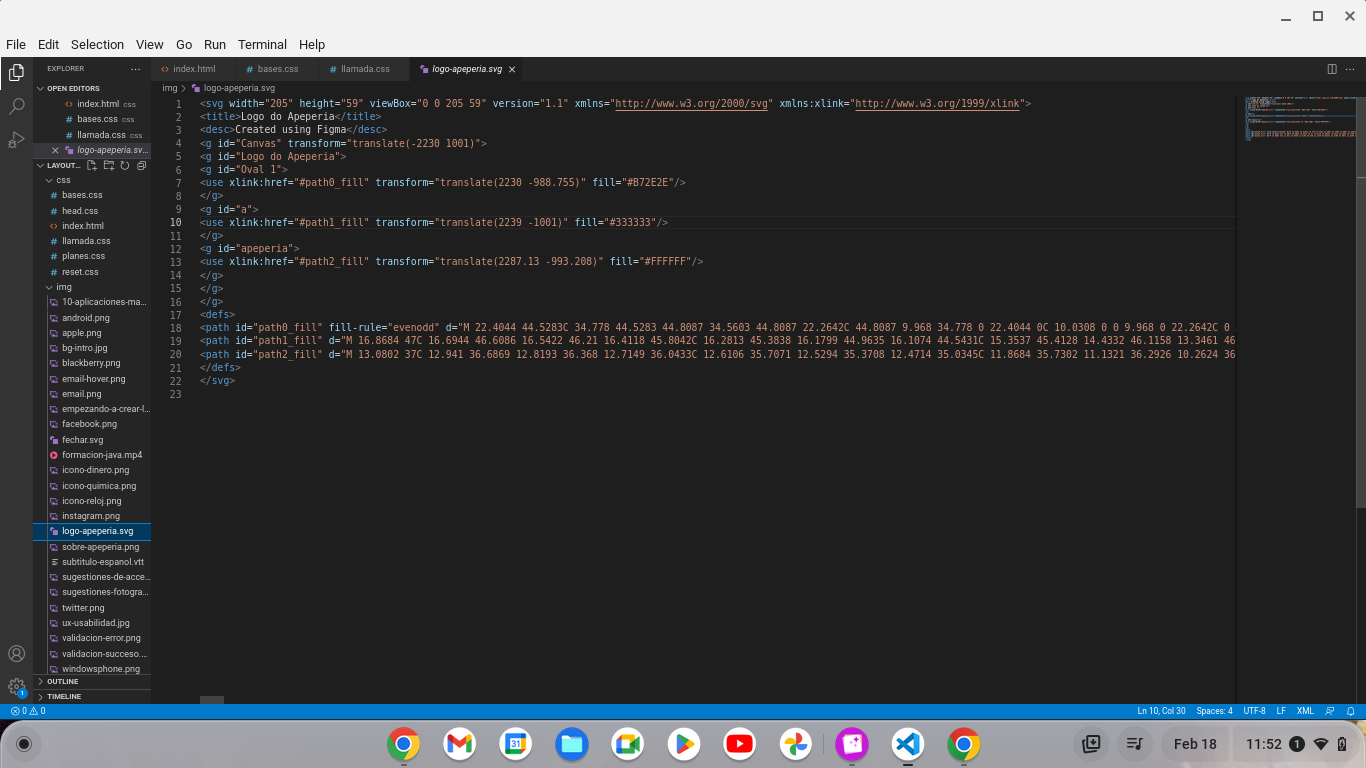Viewport: 1366px width, 768px height.
Task: Open formacion-java.mp4 in the file tree
Action: [x=101, y=455]
